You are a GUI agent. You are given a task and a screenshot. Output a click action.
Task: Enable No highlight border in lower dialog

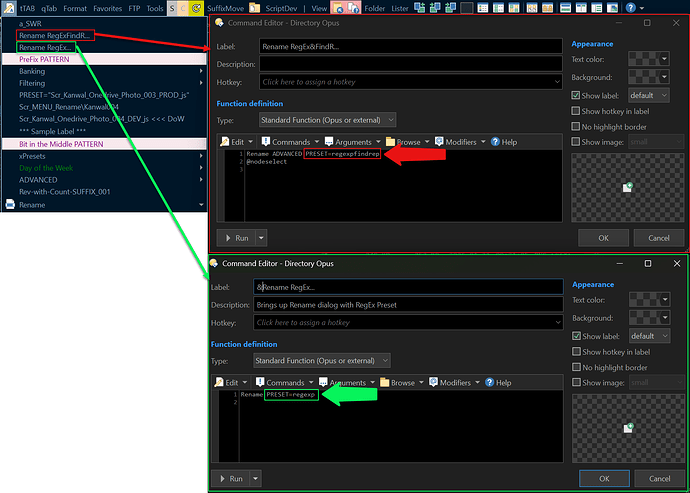(x=575, y=367)
